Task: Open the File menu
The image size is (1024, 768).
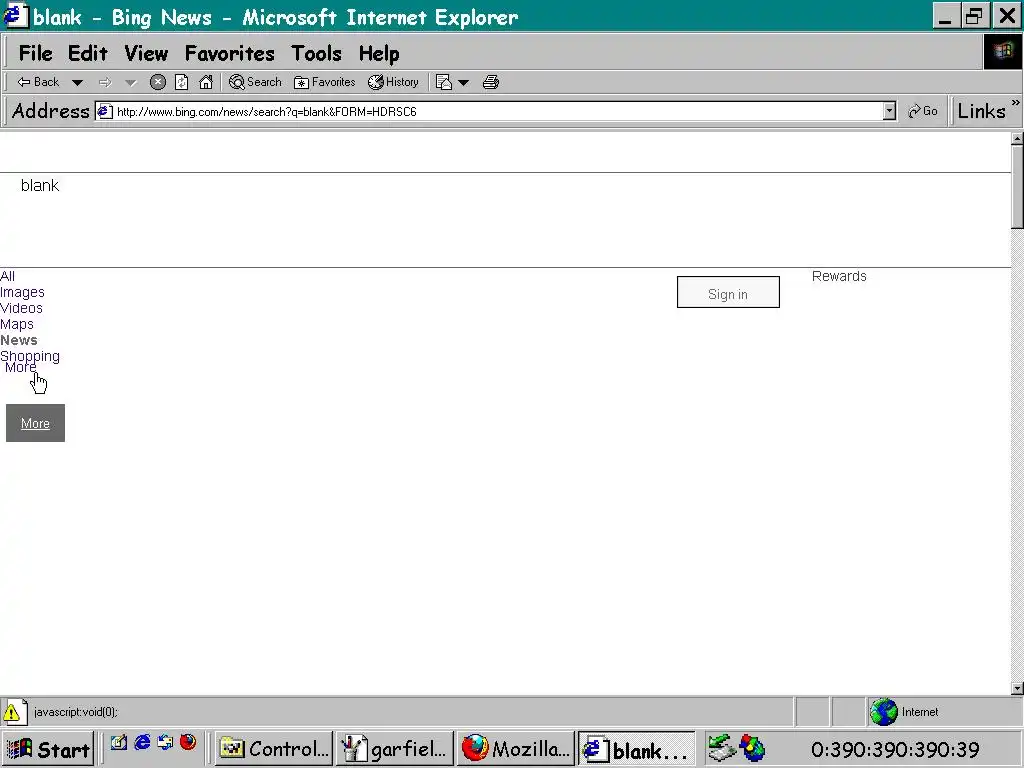Action: coord(35,54)
